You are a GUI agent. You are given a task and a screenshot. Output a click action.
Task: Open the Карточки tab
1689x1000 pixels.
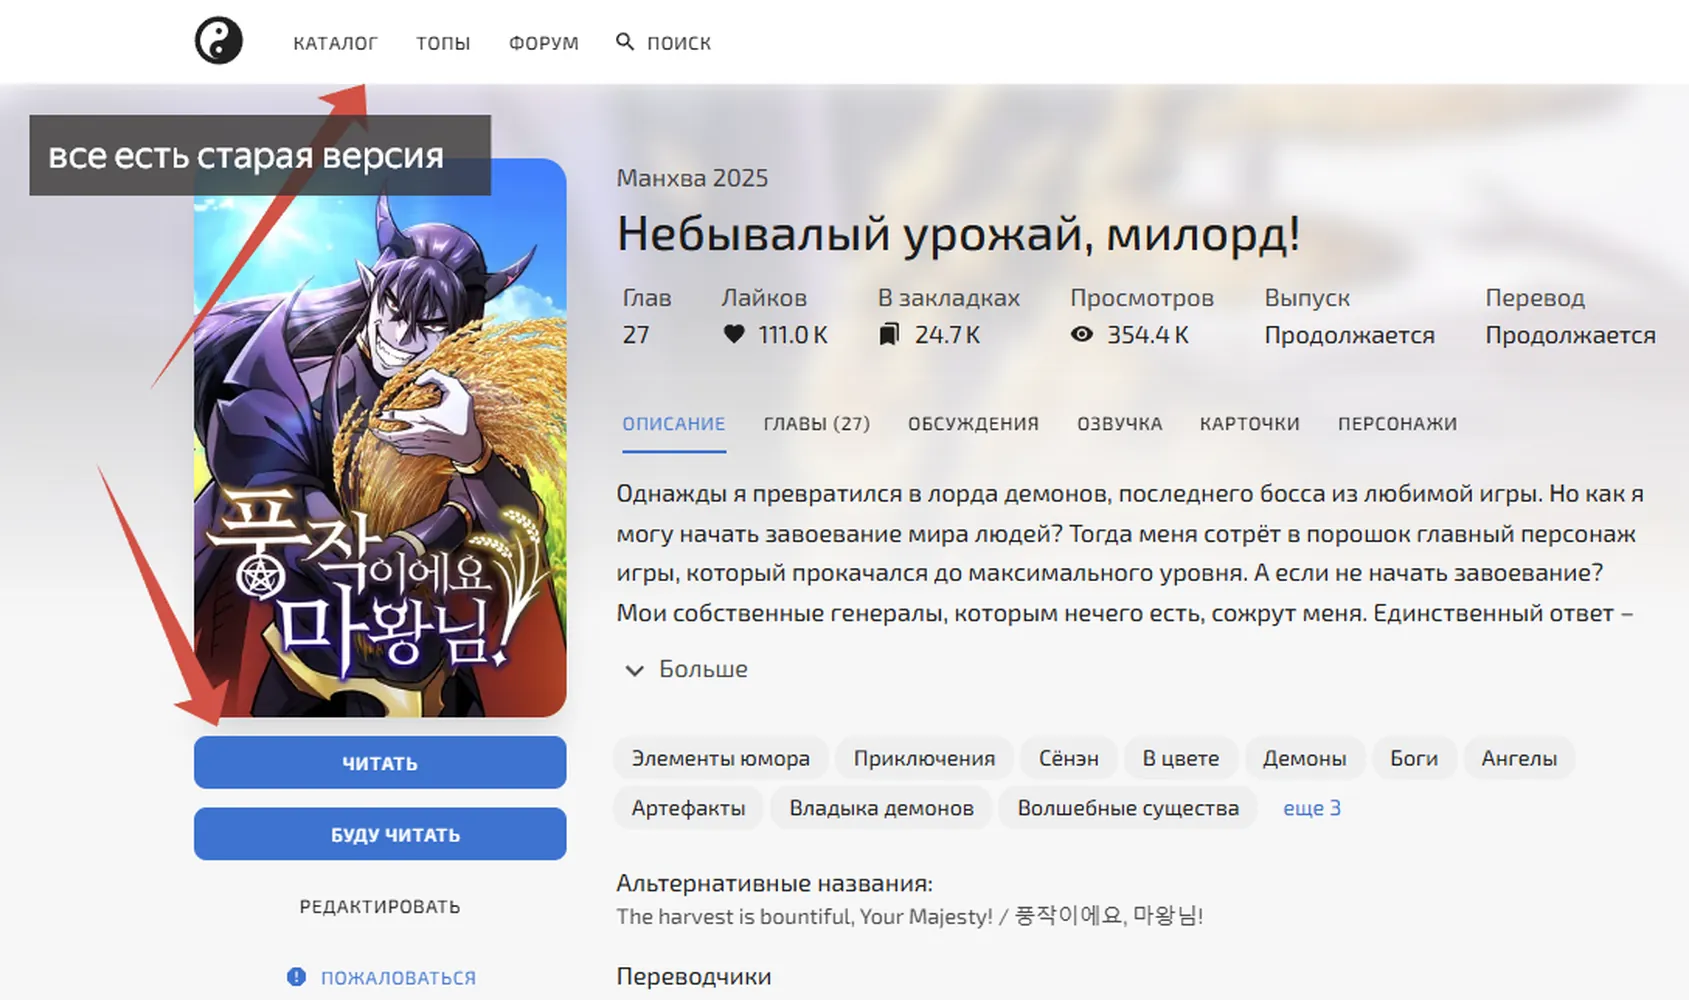pos(1249,424)
